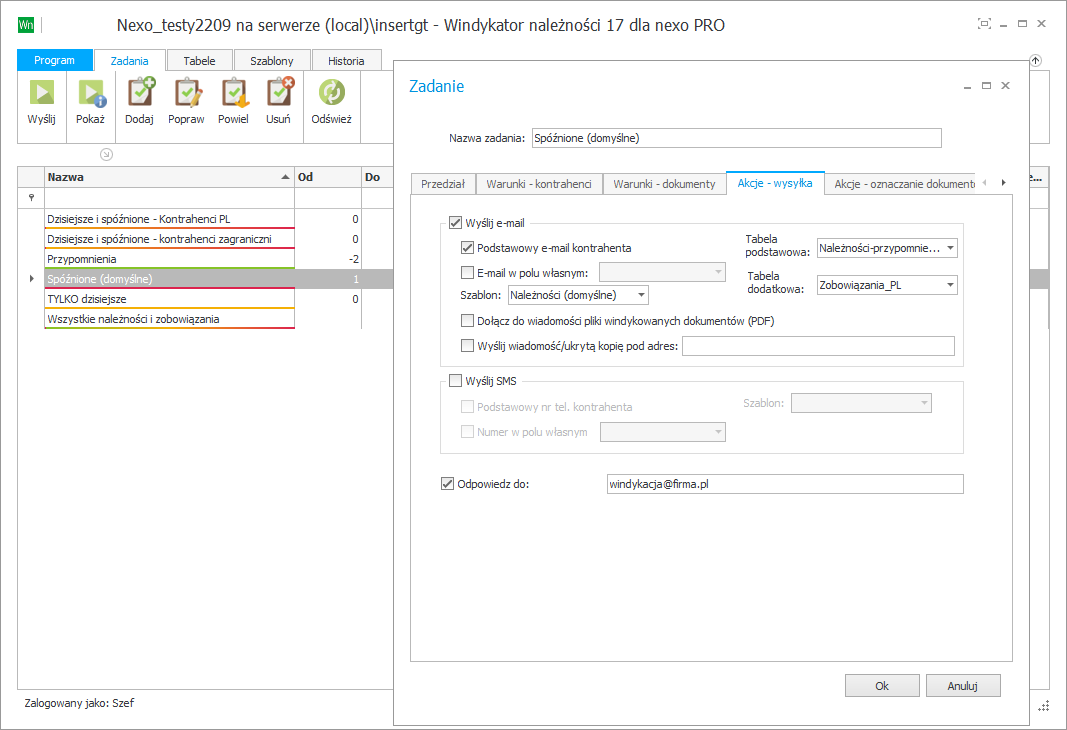
Task: Click the Pokaż preview toolbar icon
Action: [91, 93]
